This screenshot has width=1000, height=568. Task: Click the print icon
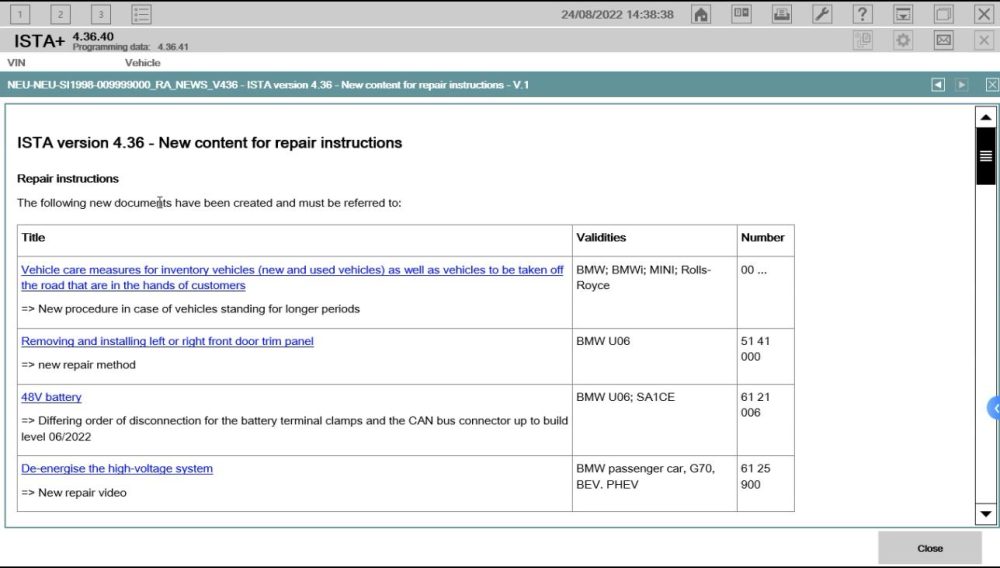point(782,14)
